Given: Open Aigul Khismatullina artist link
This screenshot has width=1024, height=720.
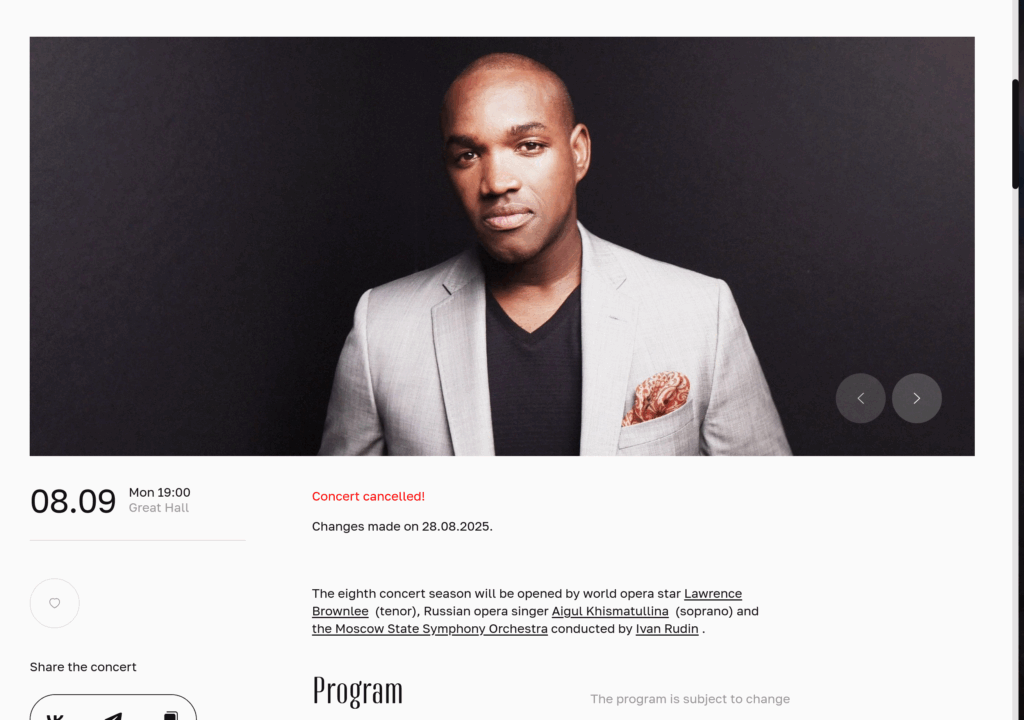Looking at the screenshot, I should [610, 612].
